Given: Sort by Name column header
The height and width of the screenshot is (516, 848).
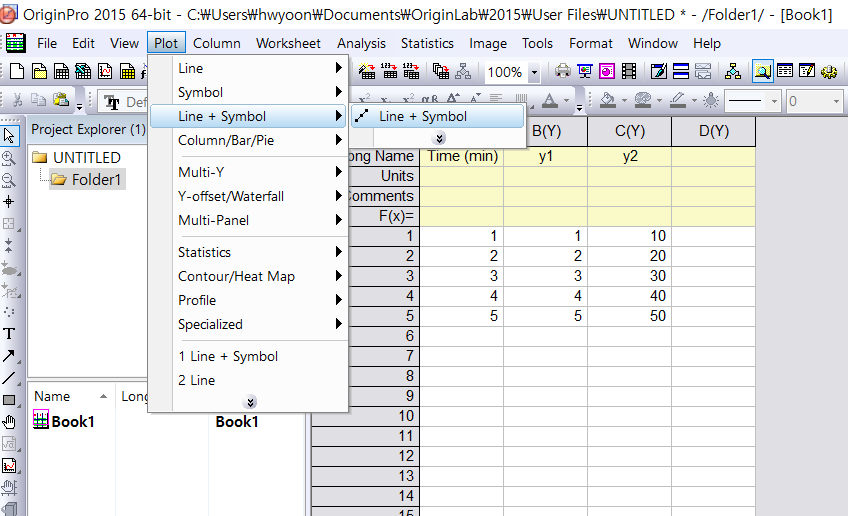Looking at the screenshot, I should [70, 396].
